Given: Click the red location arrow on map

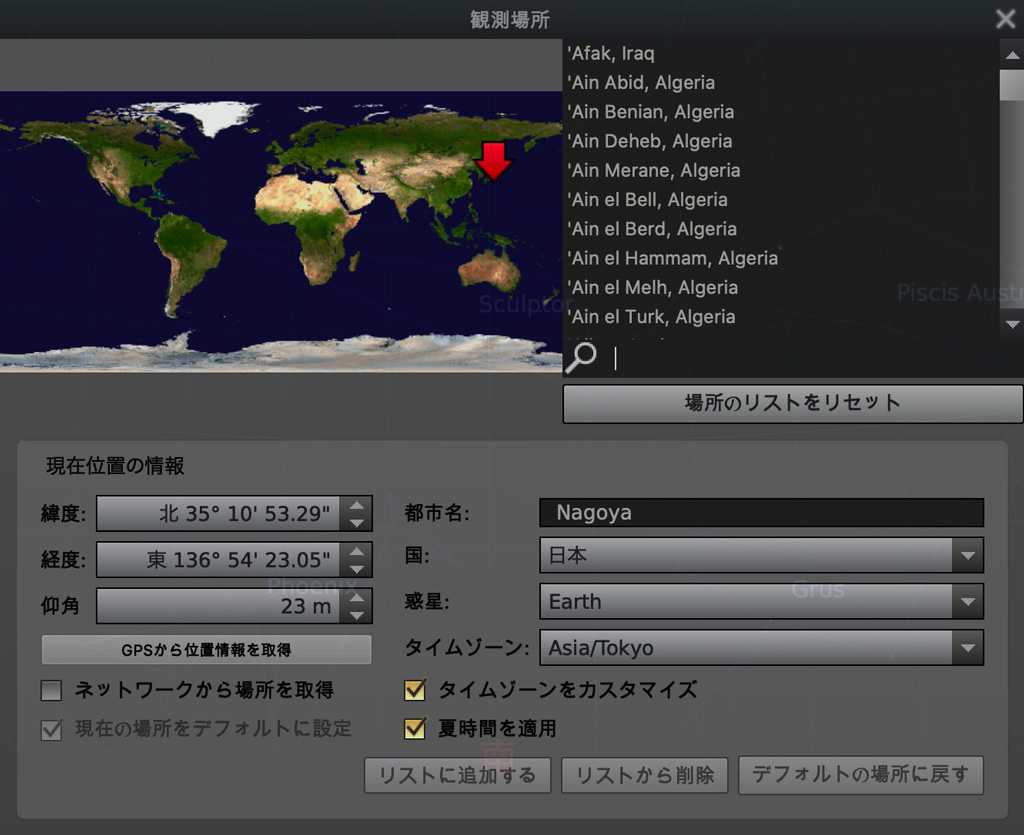Looking at the screenshot, I should 494,160.
